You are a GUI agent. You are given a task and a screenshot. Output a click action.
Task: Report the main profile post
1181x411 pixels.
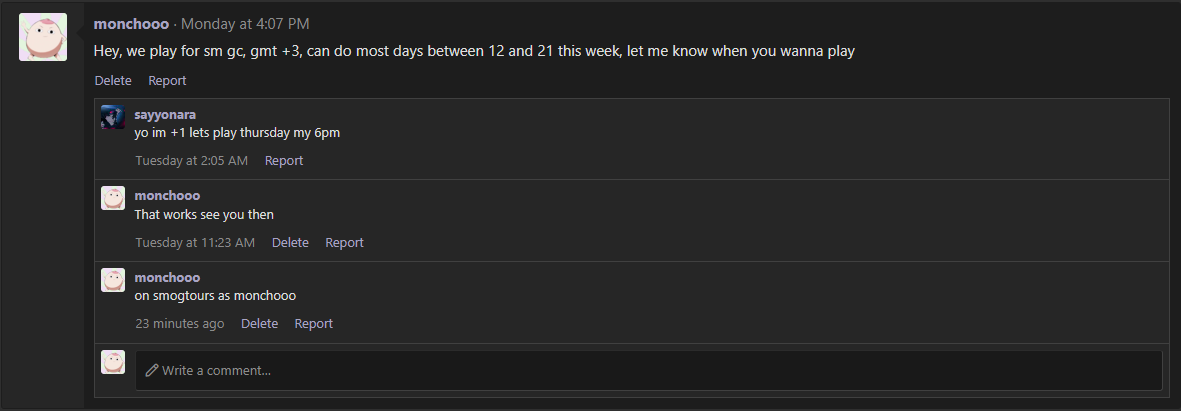(x=167, y=80)
